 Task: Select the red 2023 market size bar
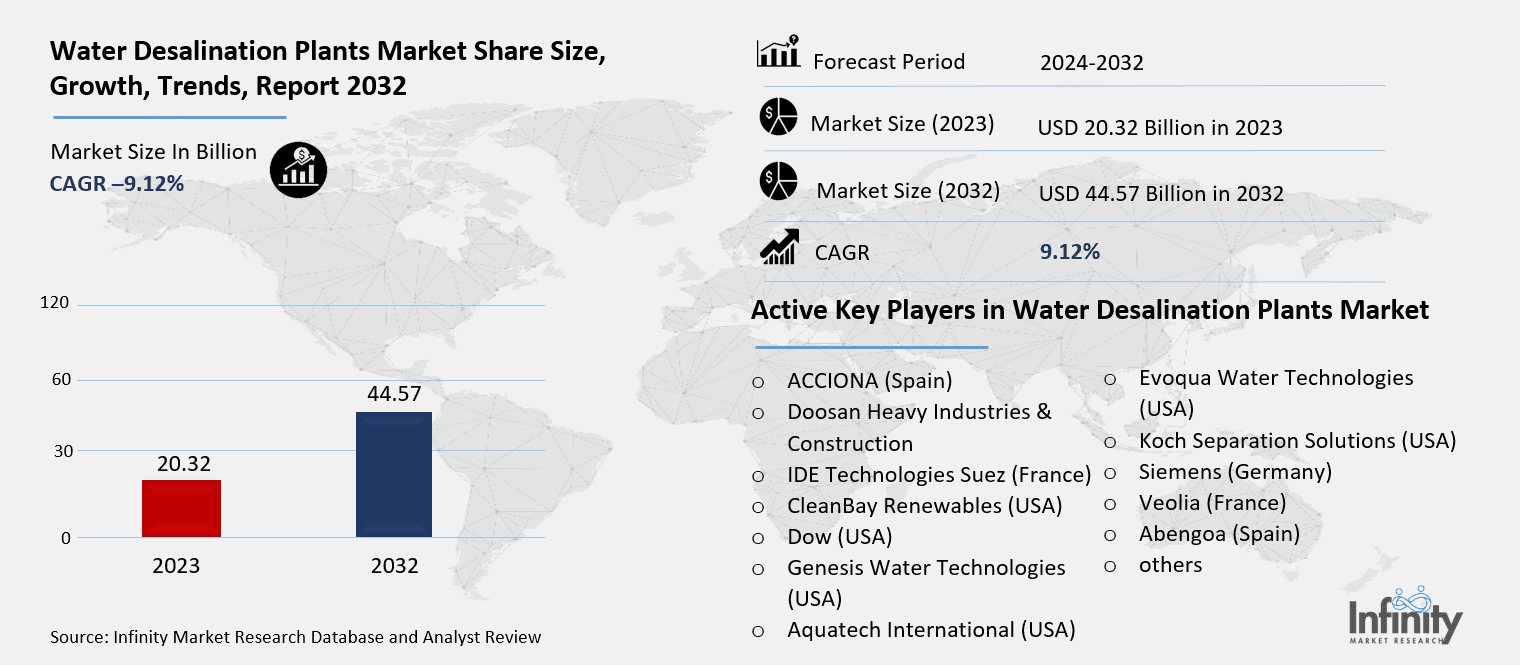click(x=181, y=508)
